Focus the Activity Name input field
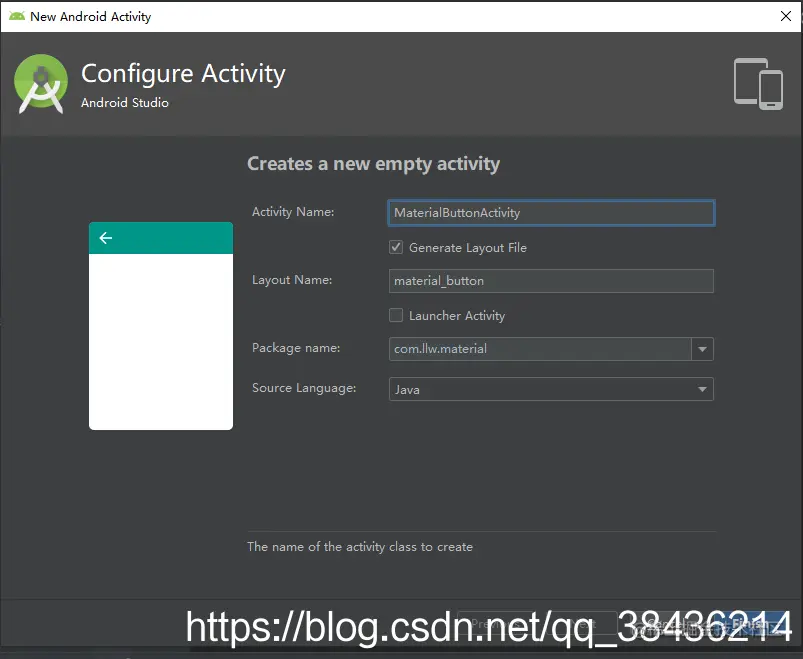The width and height of the screenshot is (803, 659). [551, 213]
